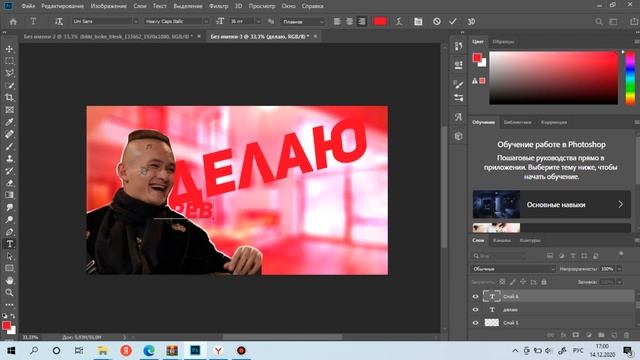Select the Eraser tool
Viewport: 640px width, 360px height.
9,183
